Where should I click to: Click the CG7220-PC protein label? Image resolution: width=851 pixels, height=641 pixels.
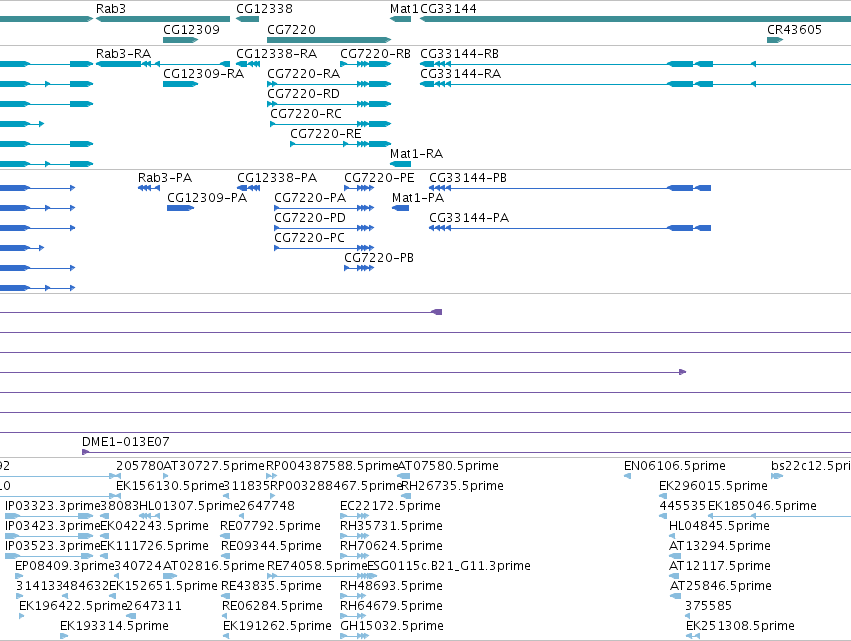point(309,238)
